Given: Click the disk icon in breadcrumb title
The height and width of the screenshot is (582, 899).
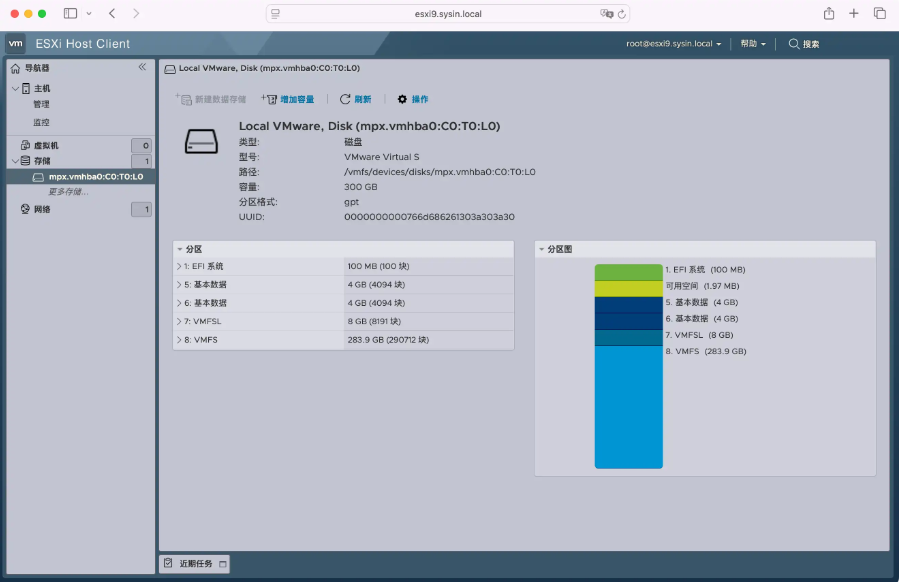Looking at the screenshot, I should tap(170, 69).
